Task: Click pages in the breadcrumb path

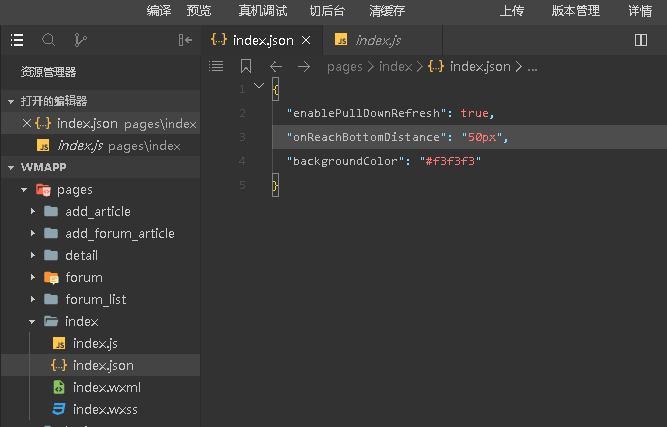Action: 345,67
